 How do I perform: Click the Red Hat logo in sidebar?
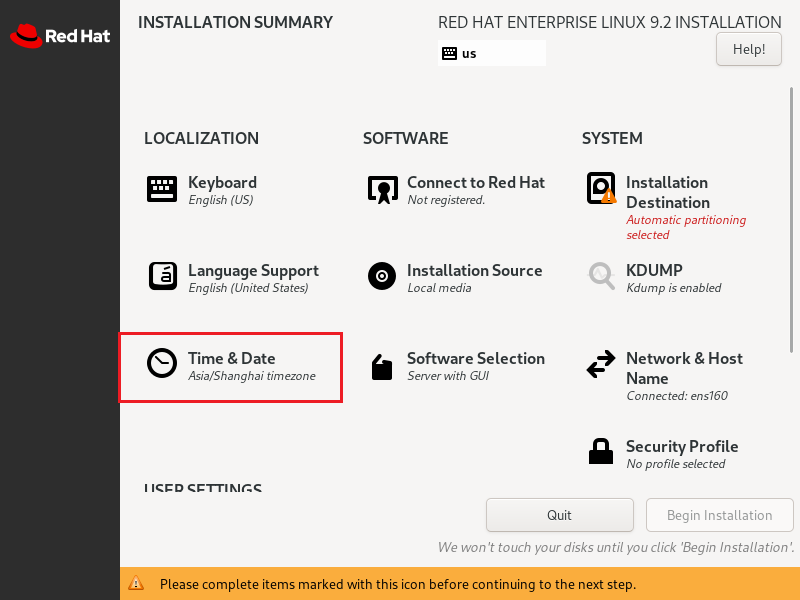click(60, 36)
